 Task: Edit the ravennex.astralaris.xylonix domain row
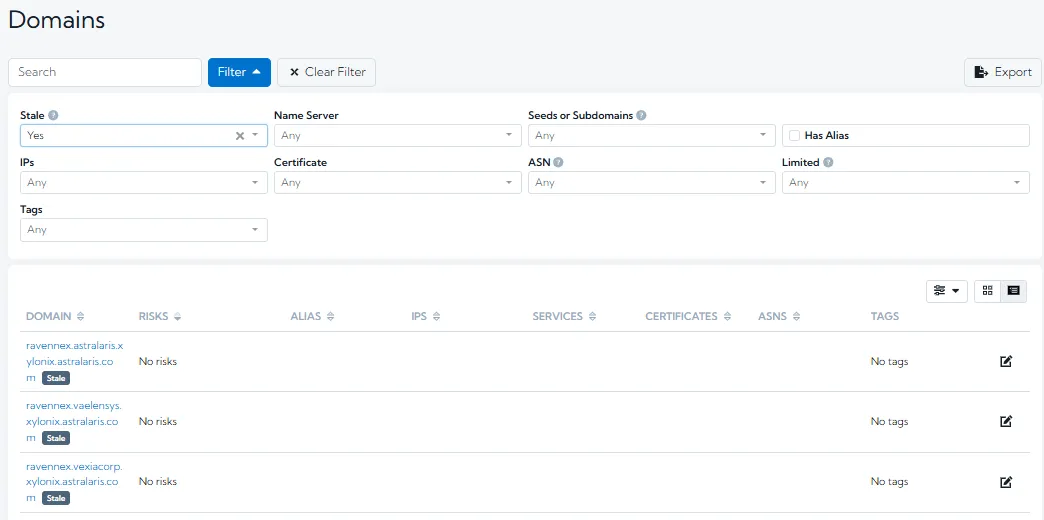click(1006, 362)
